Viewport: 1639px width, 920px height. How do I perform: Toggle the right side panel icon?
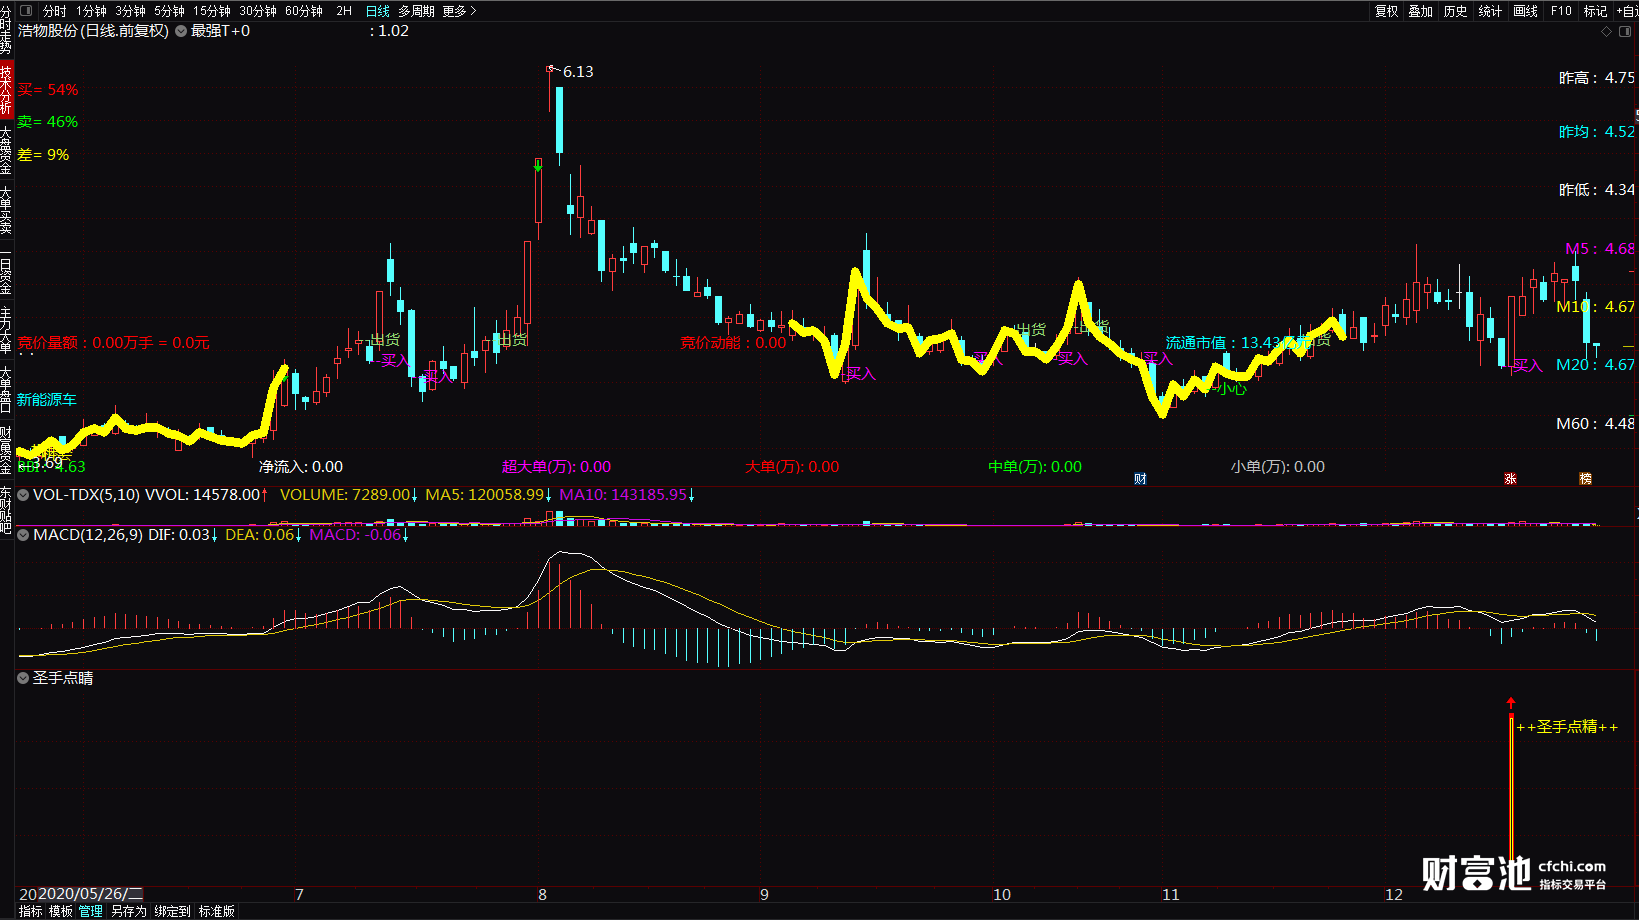pyautogui.click(x=1626, y=31)
